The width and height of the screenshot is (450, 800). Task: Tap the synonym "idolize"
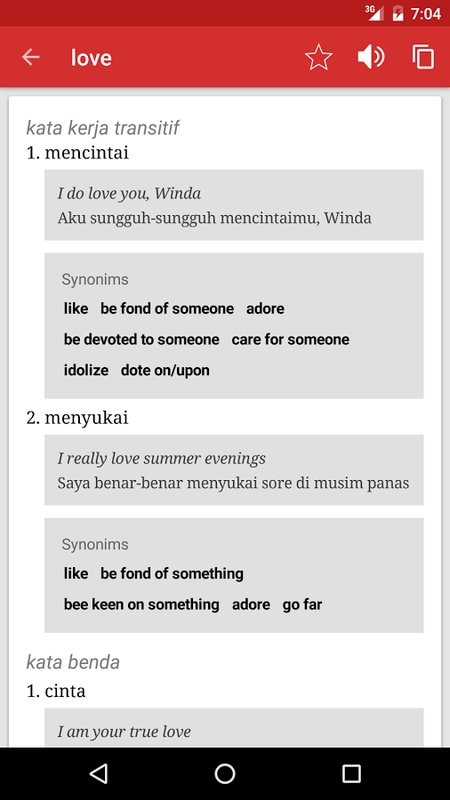tap(86, 370)
